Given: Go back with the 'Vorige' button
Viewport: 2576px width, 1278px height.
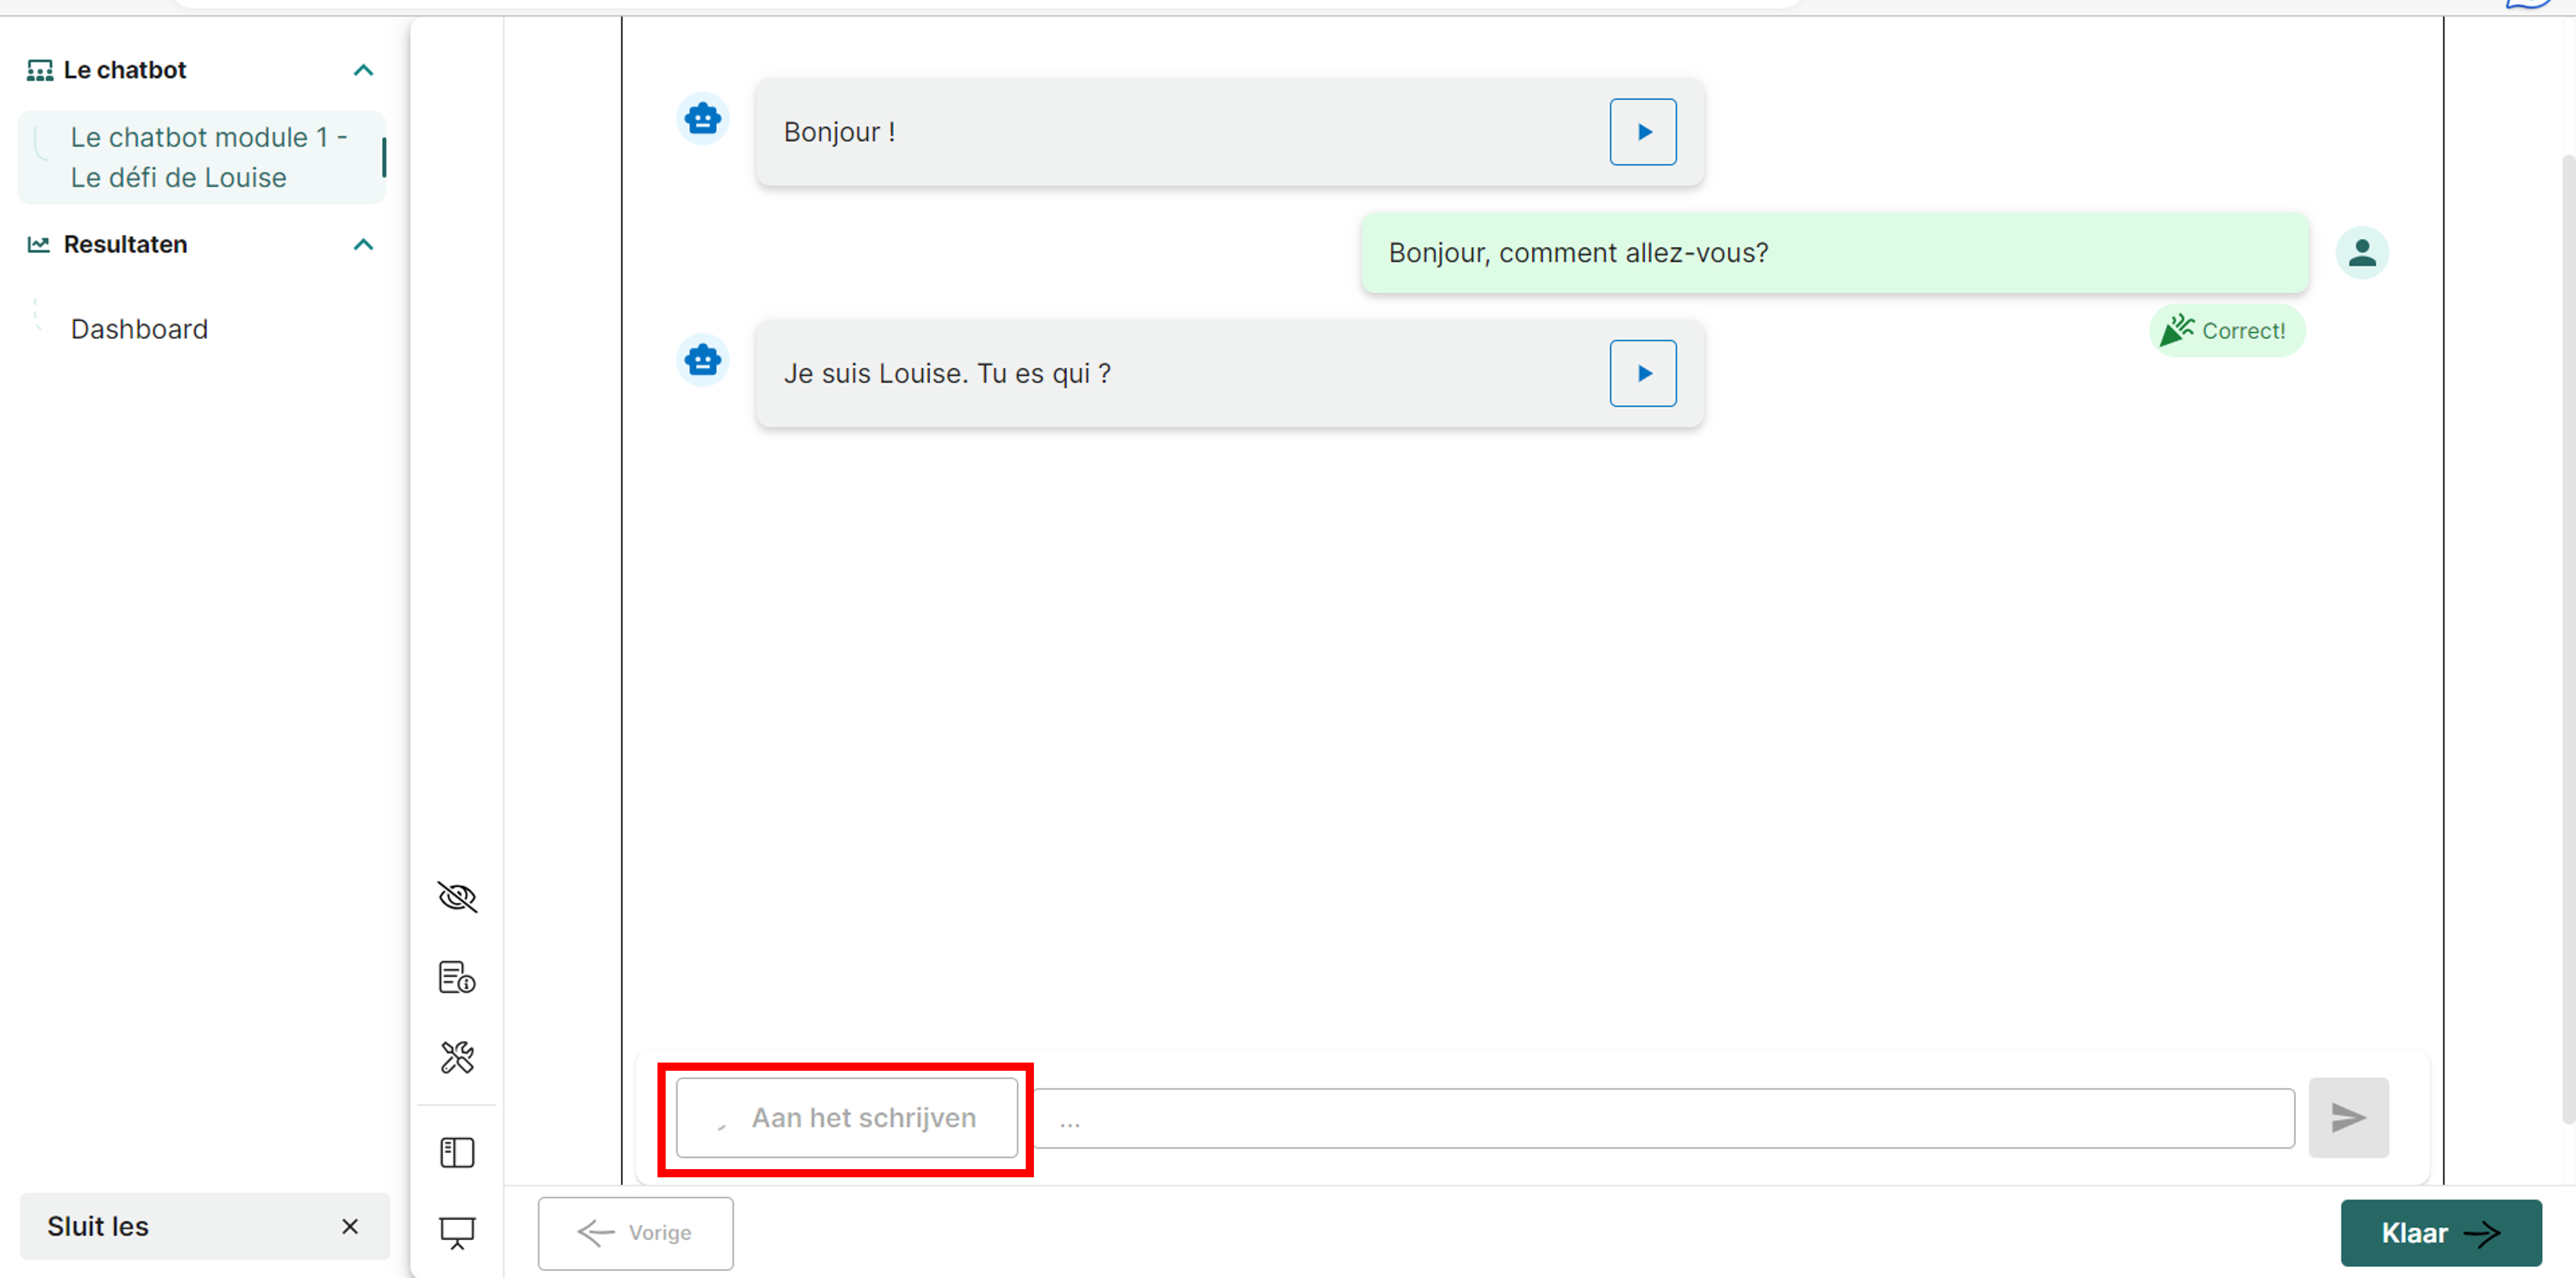Looking at the screenshot, I should click(635, 1232).
